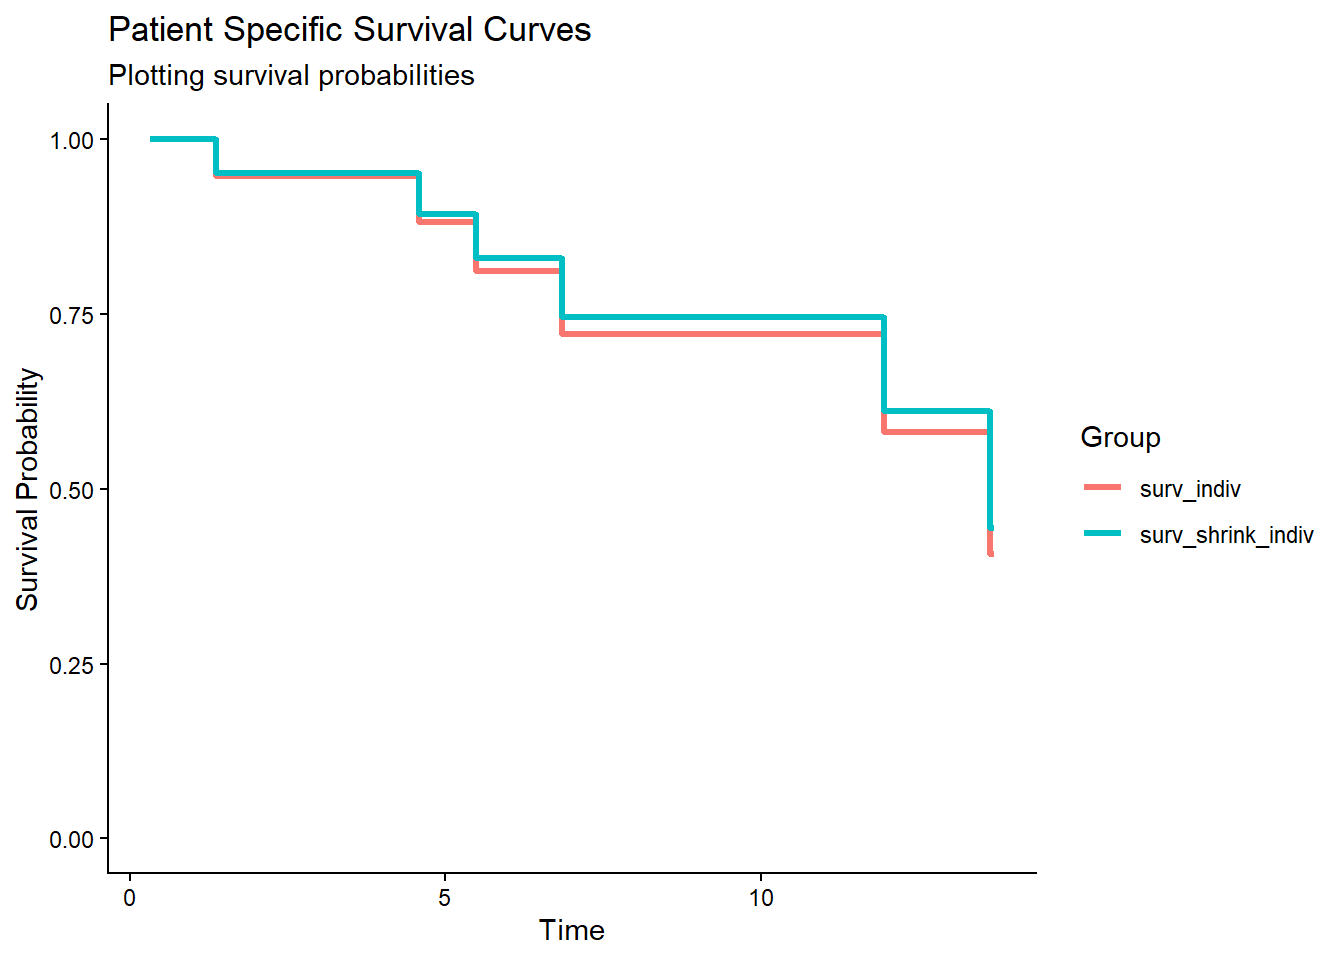Click the Group legend title
The height and width of the screenshot is (960, 1344).
point(1120,438)
